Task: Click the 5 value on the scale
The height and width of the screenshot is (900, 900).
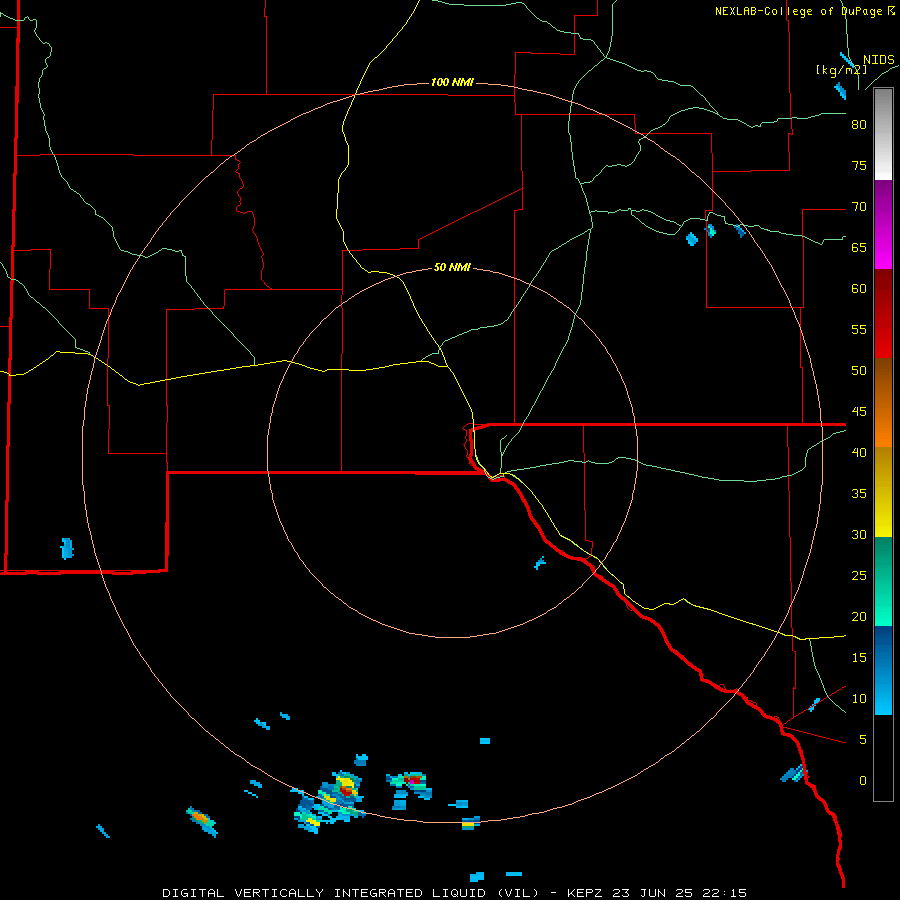Action: (863, 740)
